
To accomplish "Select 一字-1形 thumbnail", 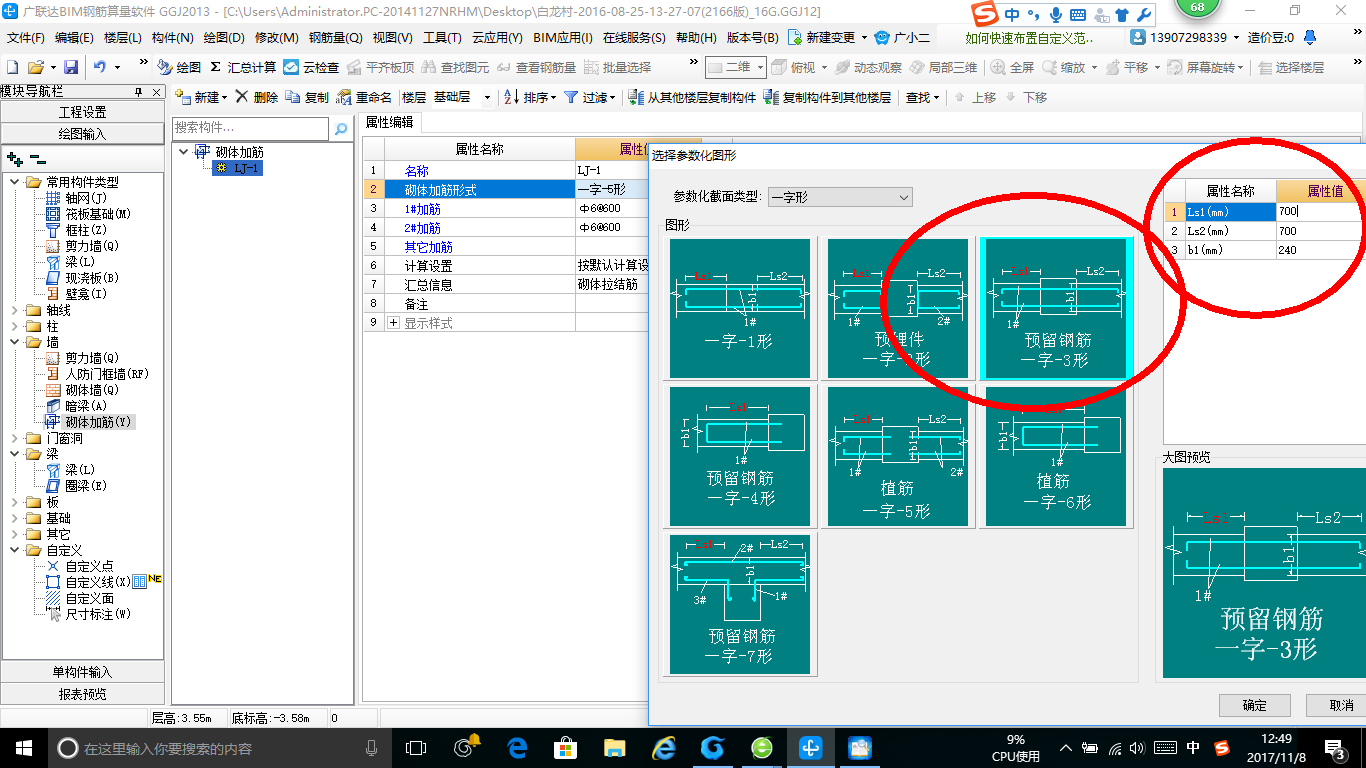I will pyautogui.click(x=739, y=308).
